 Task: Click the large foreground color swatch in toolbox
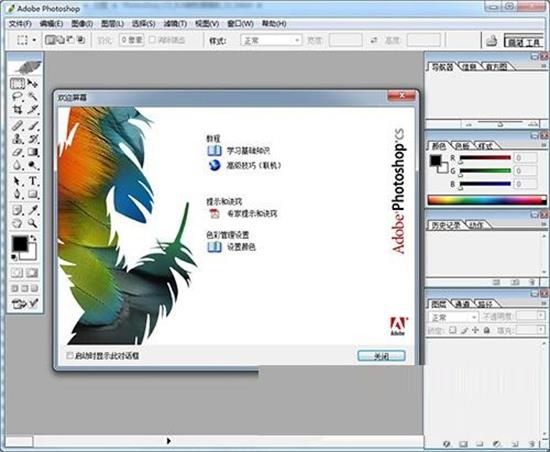click(20, 243)
